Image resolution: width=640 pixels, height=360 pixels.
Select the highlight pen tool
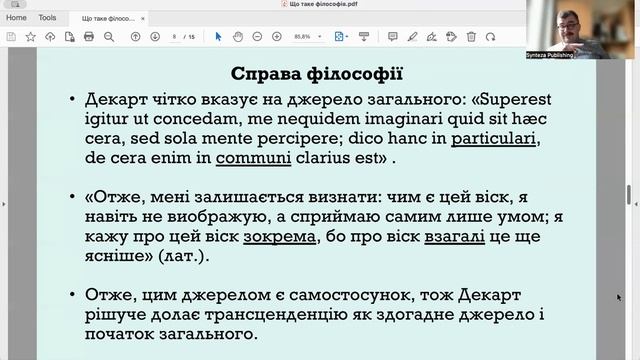point(412,37)
